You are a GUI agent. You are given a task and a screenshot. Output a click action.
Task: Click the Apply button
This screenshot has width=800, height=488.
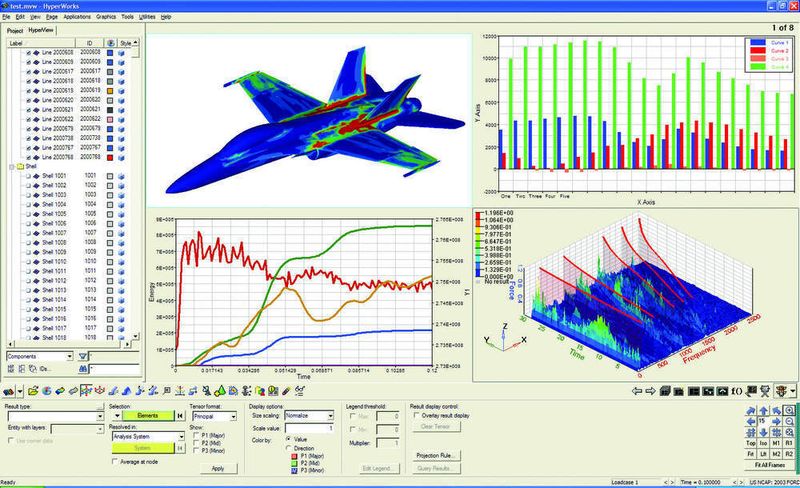(x=218, y=468)
